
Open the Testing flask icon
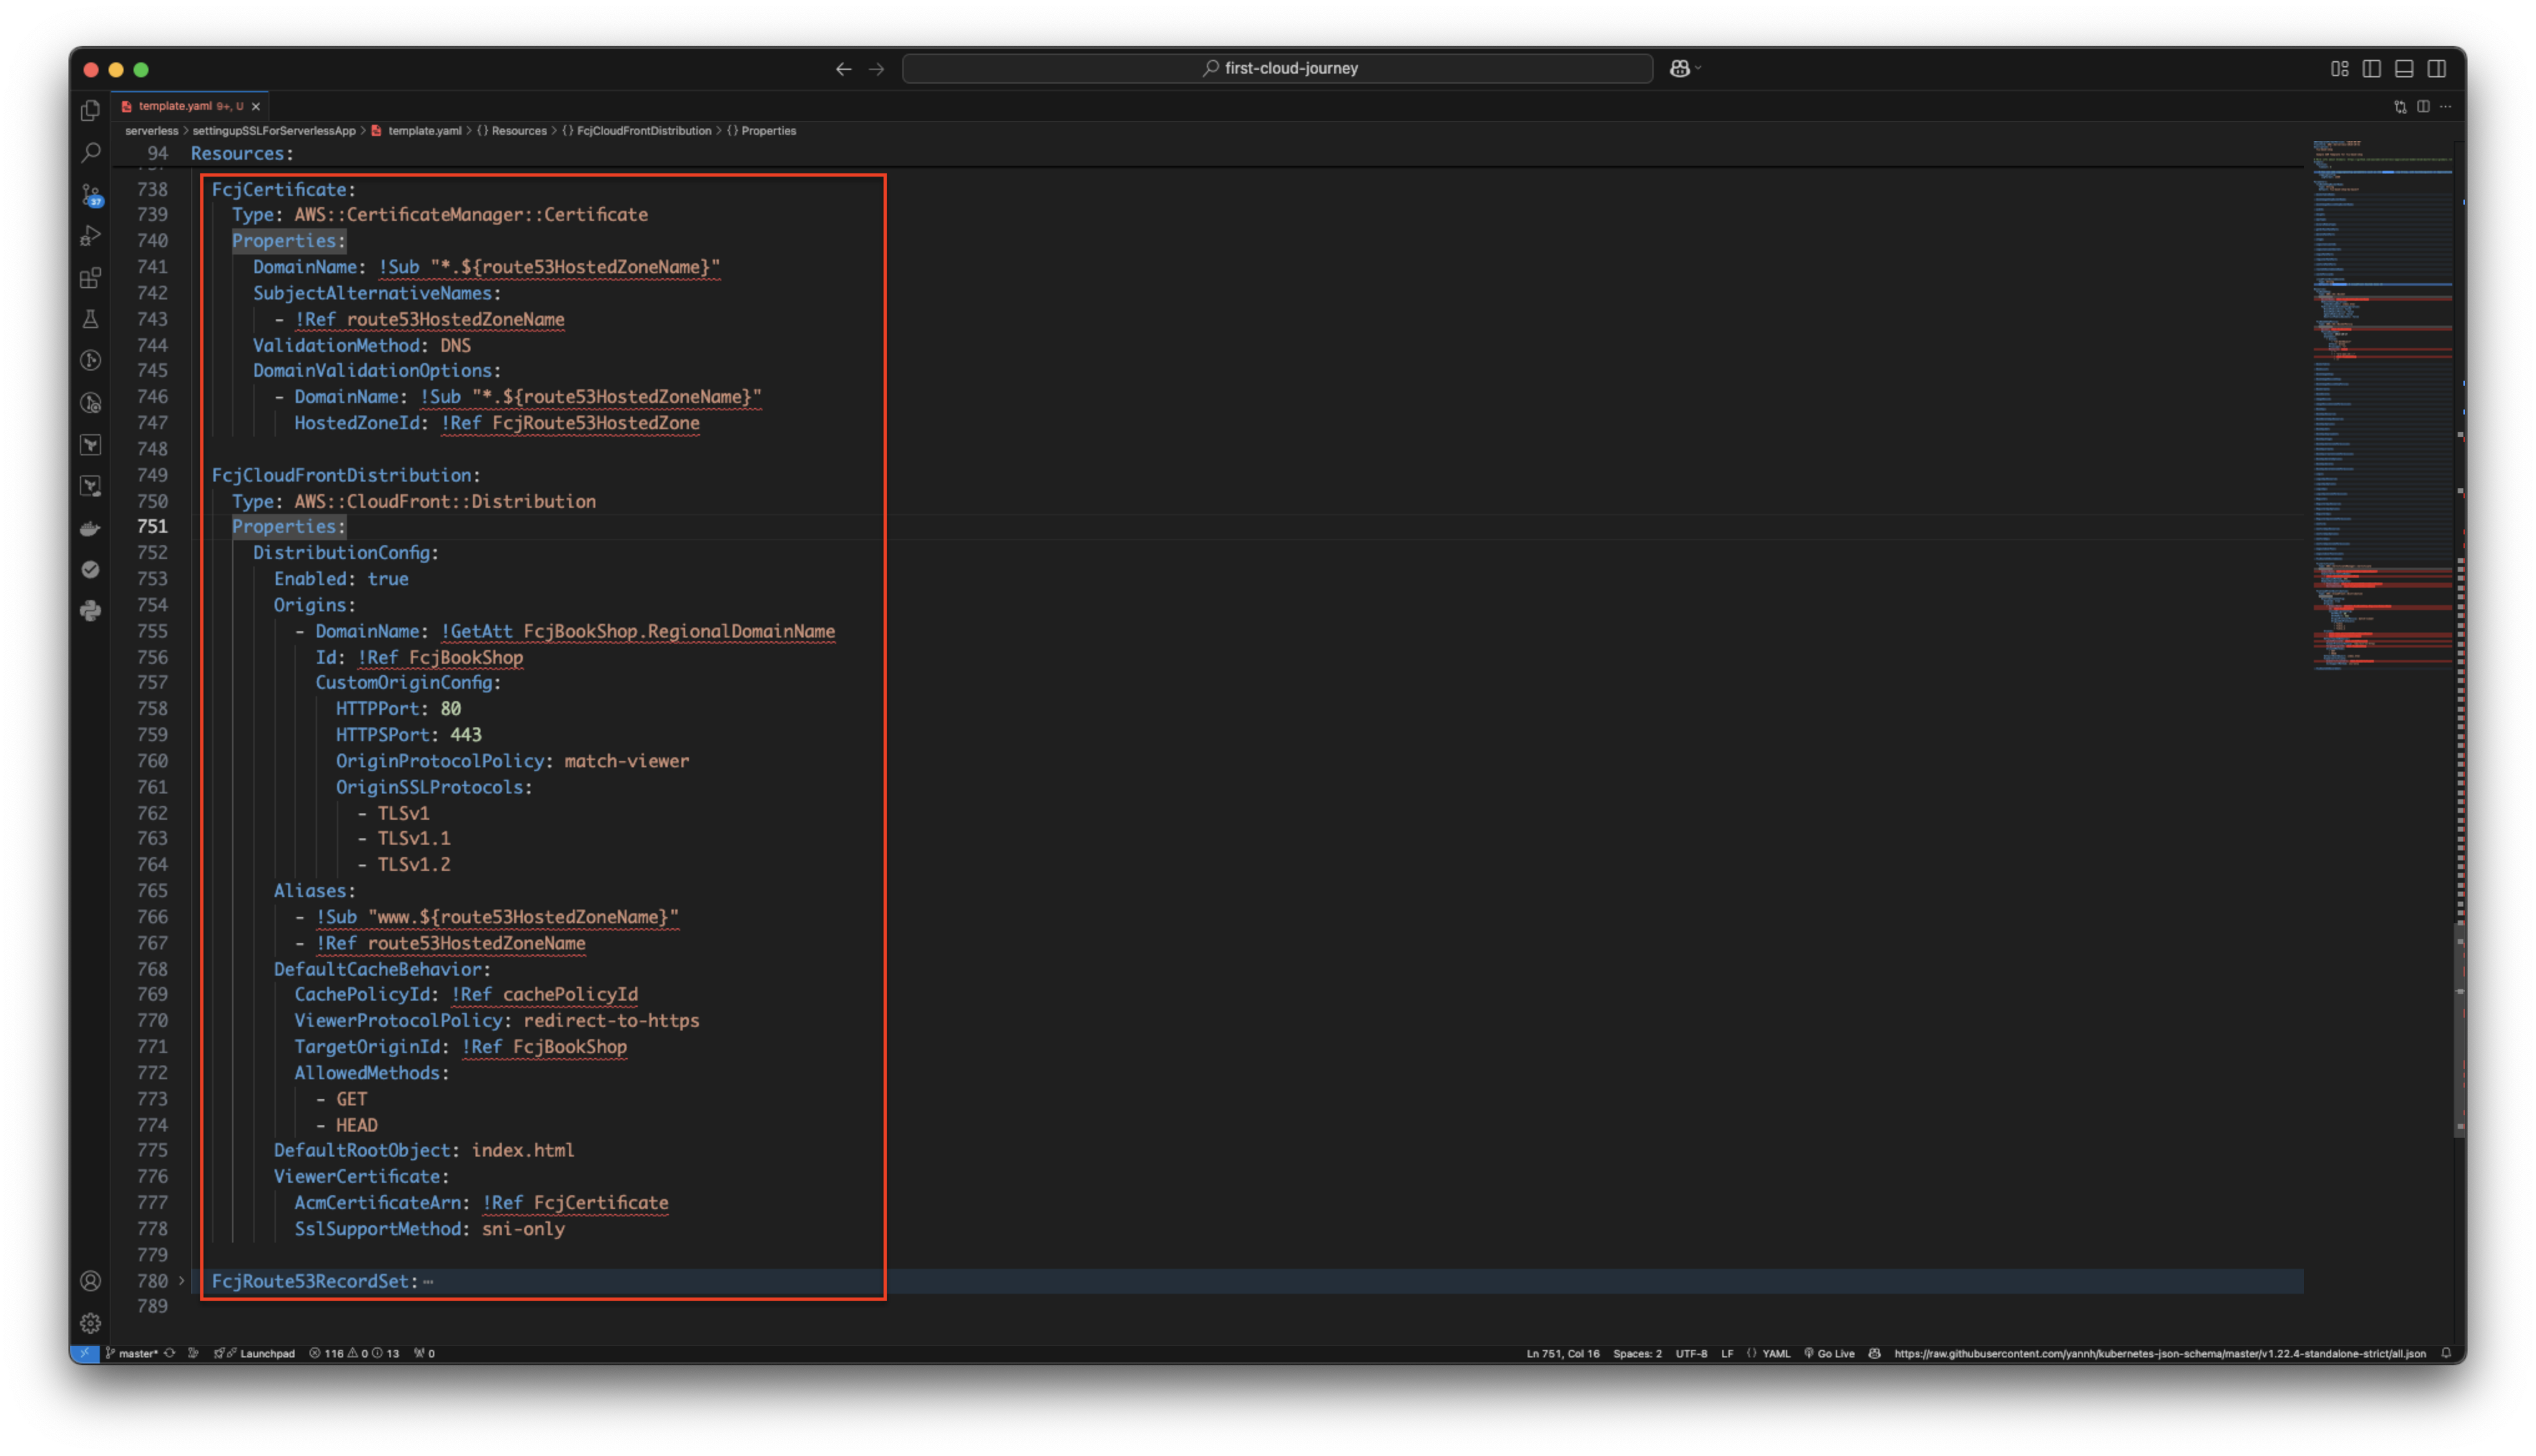click(x=91, y=319)
